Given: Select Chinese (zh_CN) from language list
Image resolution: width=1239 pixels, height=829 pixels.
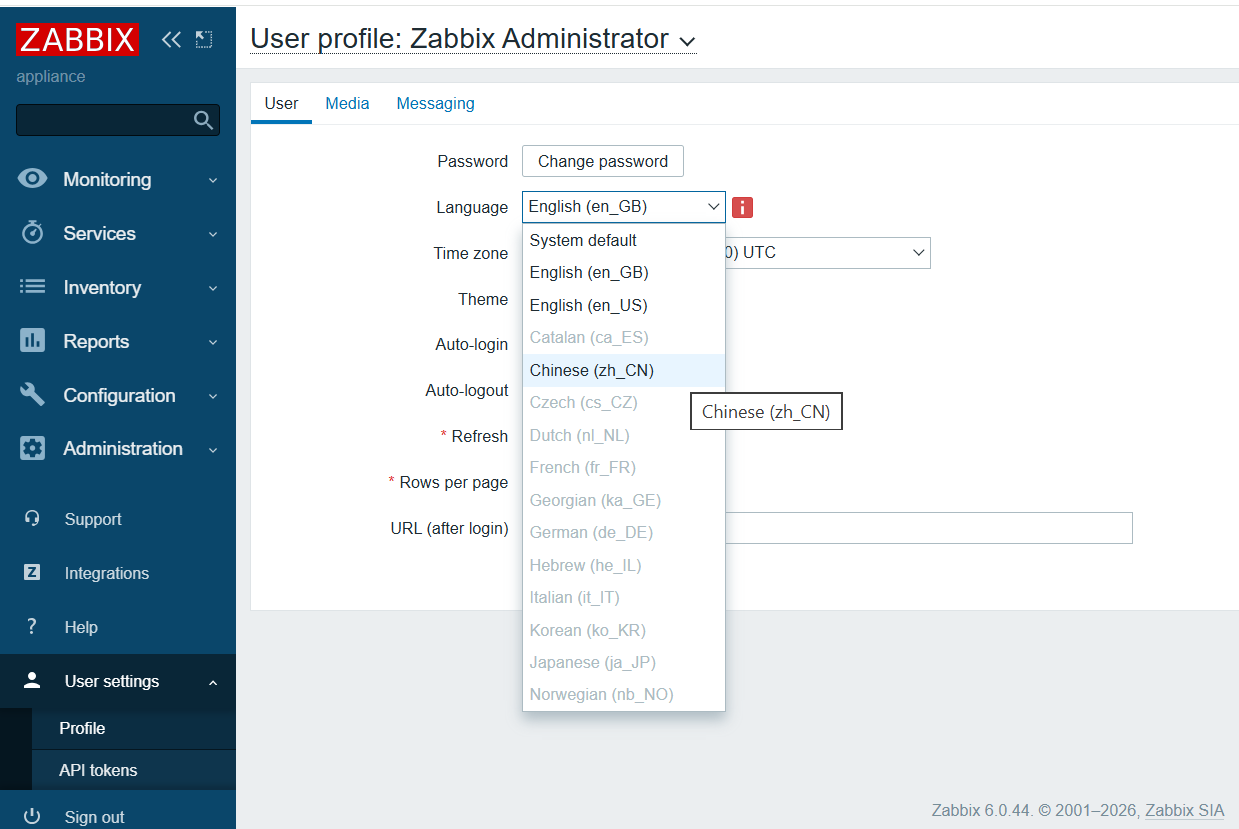Looking at the screenshot, I should pyautogui.click(x=591, y=370).
